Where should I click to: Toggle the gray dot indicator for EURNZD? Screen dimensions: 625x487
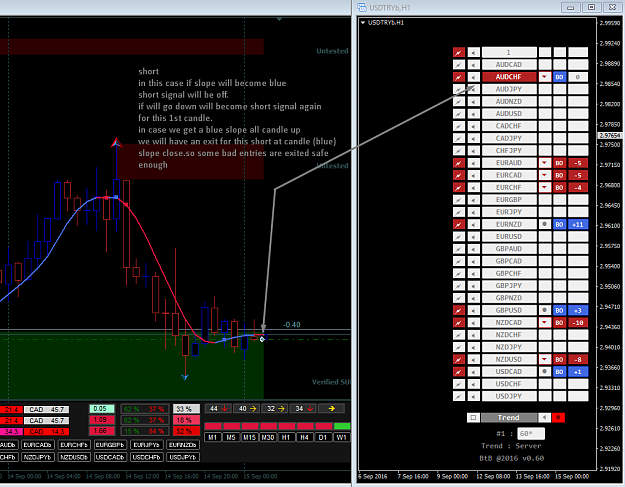point(544,224)
